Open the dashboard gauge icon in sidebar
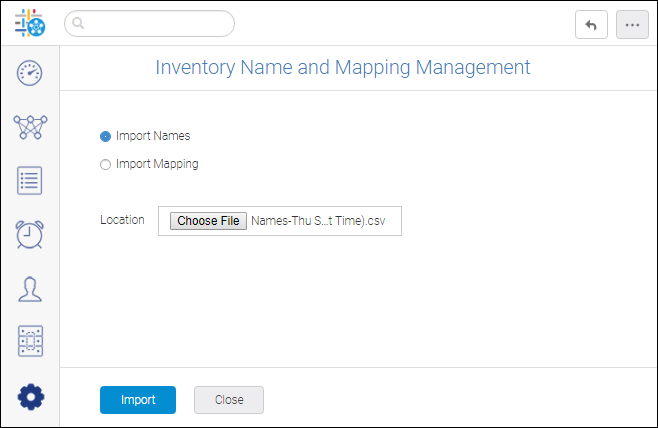658x428 pixels. 29,73
